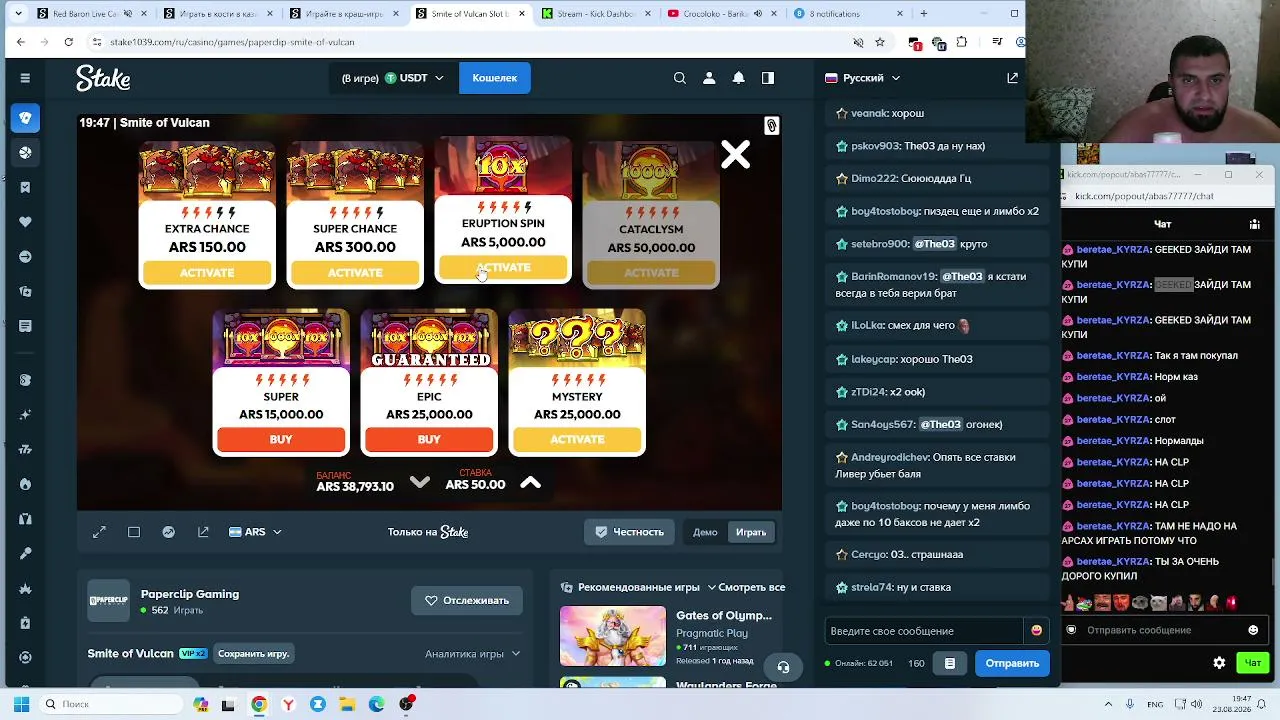The width and height of the screenshot is (1280, 720).
Task: Expand the ARS currency dropdown under game
Action: 255,532
